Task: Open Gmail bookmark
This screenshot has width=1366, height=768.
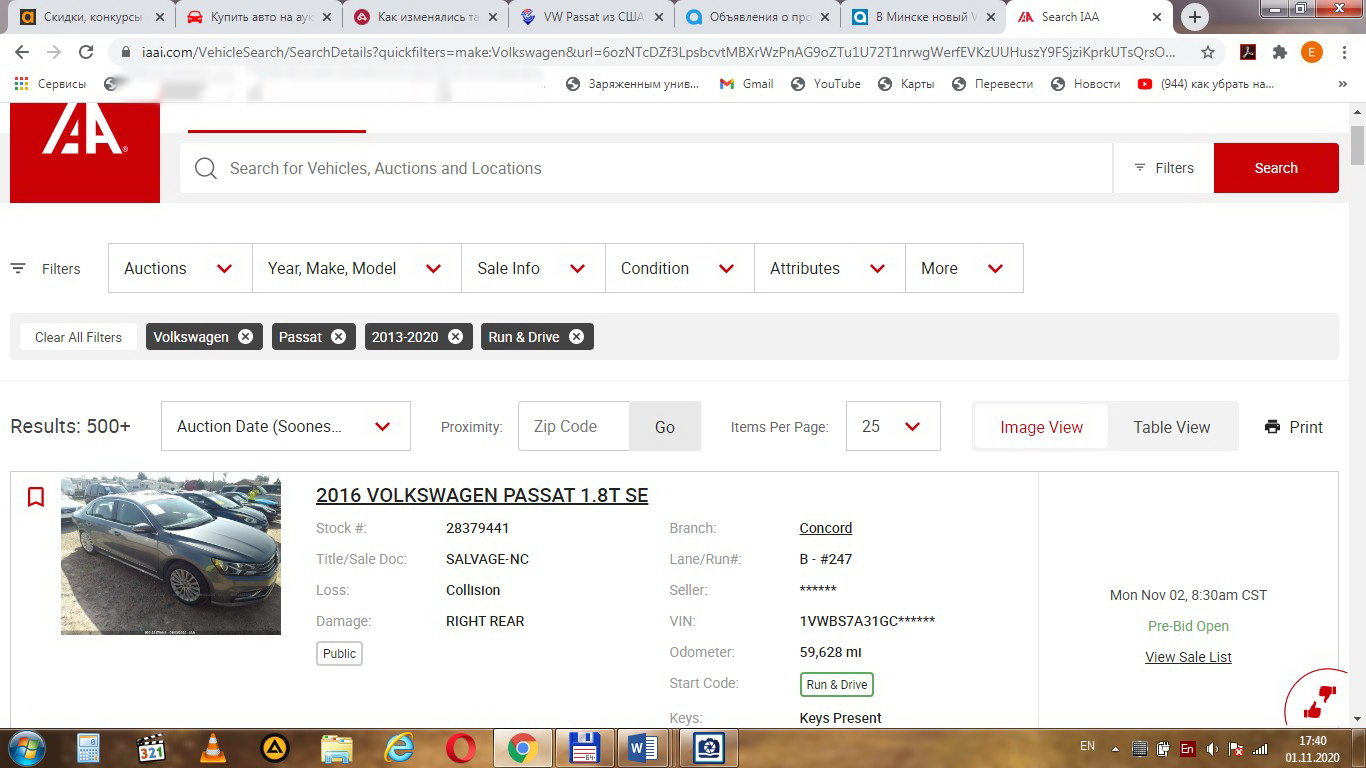Action: coord(747,84)
